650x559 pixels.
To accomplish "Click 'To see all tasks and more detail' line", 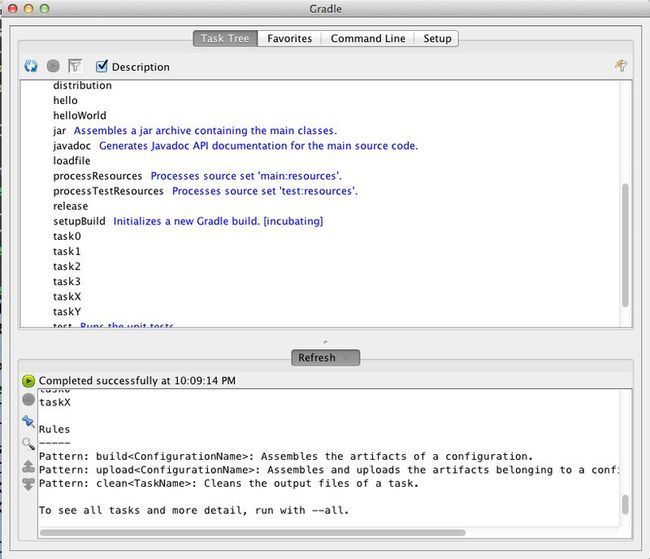I will (x=194, y=510).
